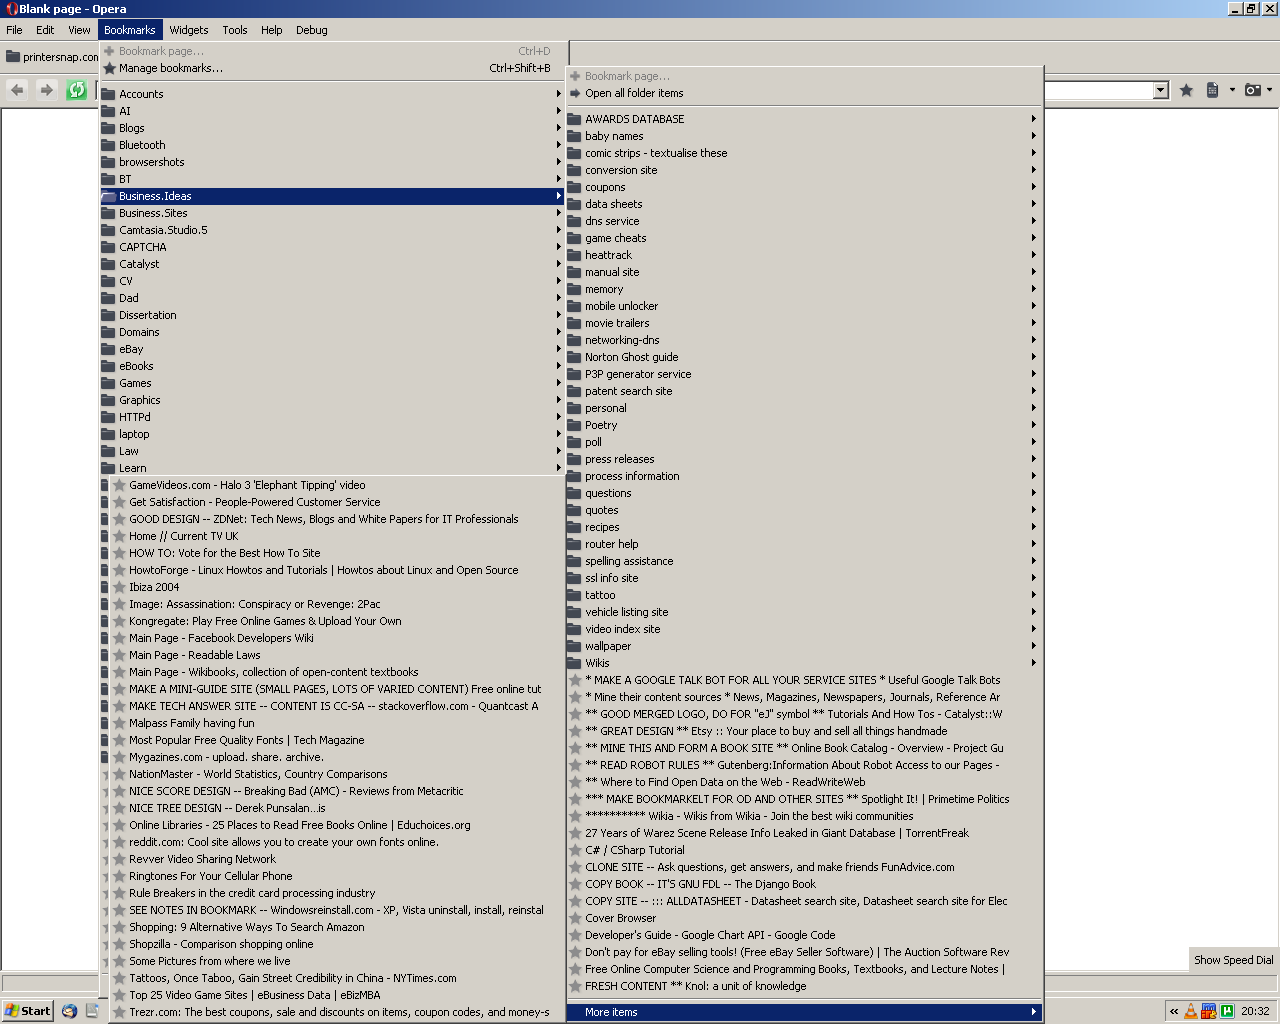The width and height of the screenshot is (1280, 1024).
Task: Open the Ibiza 2004 bookmark
Action: click(x=154, y=587)
